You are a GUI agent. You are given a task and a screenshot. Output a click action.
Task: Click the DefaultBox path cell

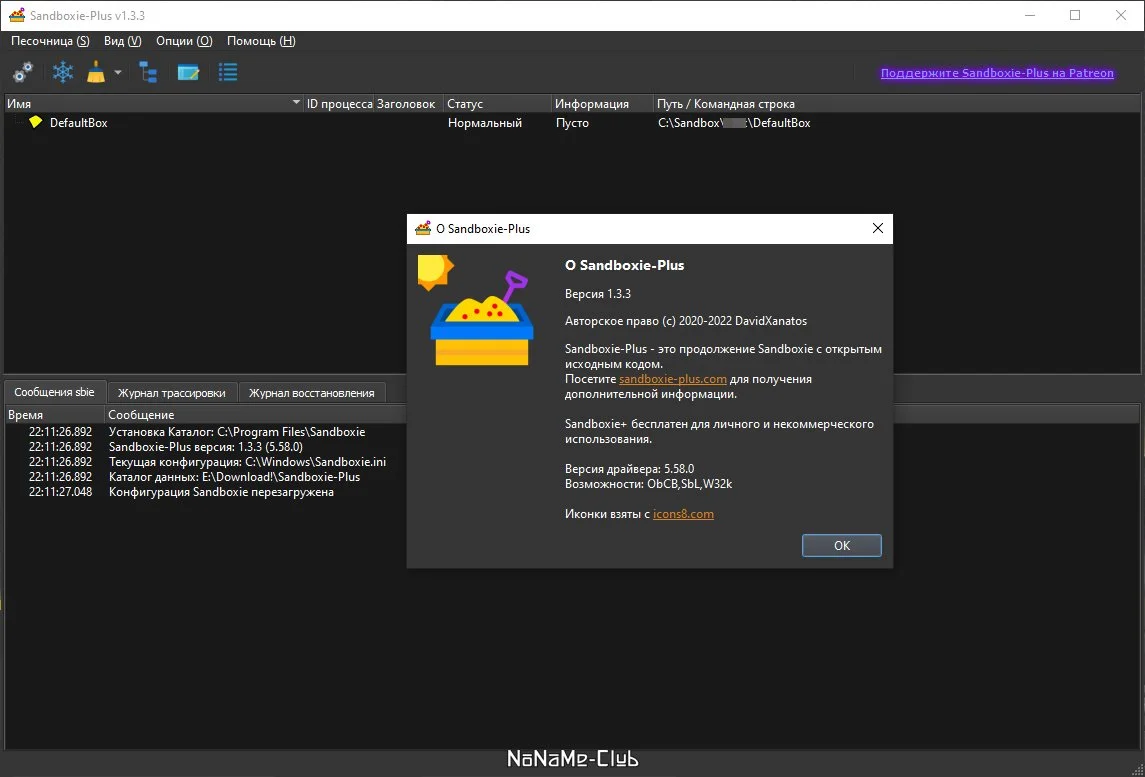click(x=734, y=123)
